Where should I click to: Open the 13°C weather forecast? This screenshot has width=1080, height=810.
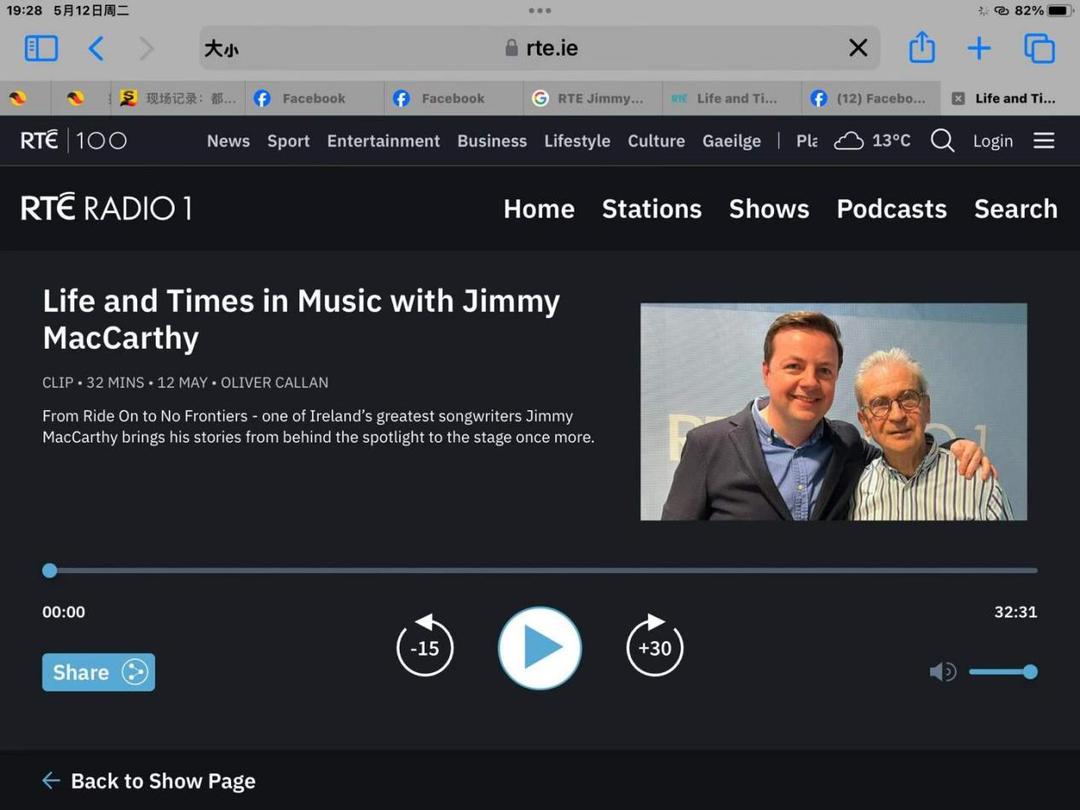click(x=891, y=141)
